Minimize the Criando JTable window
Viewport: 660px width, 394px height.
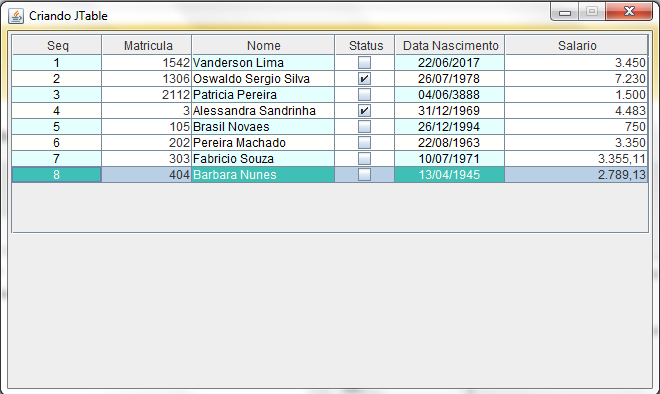coord(564,12)
